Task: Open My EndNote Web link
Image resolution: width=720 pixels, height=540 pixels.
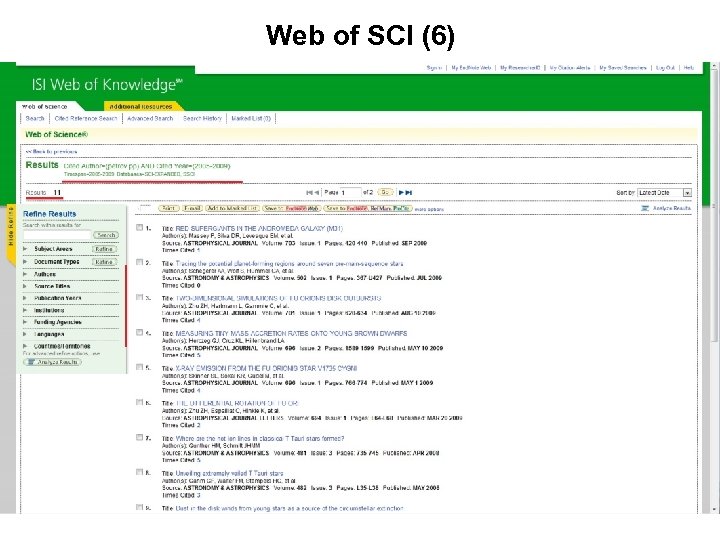Action: point(471,68)
